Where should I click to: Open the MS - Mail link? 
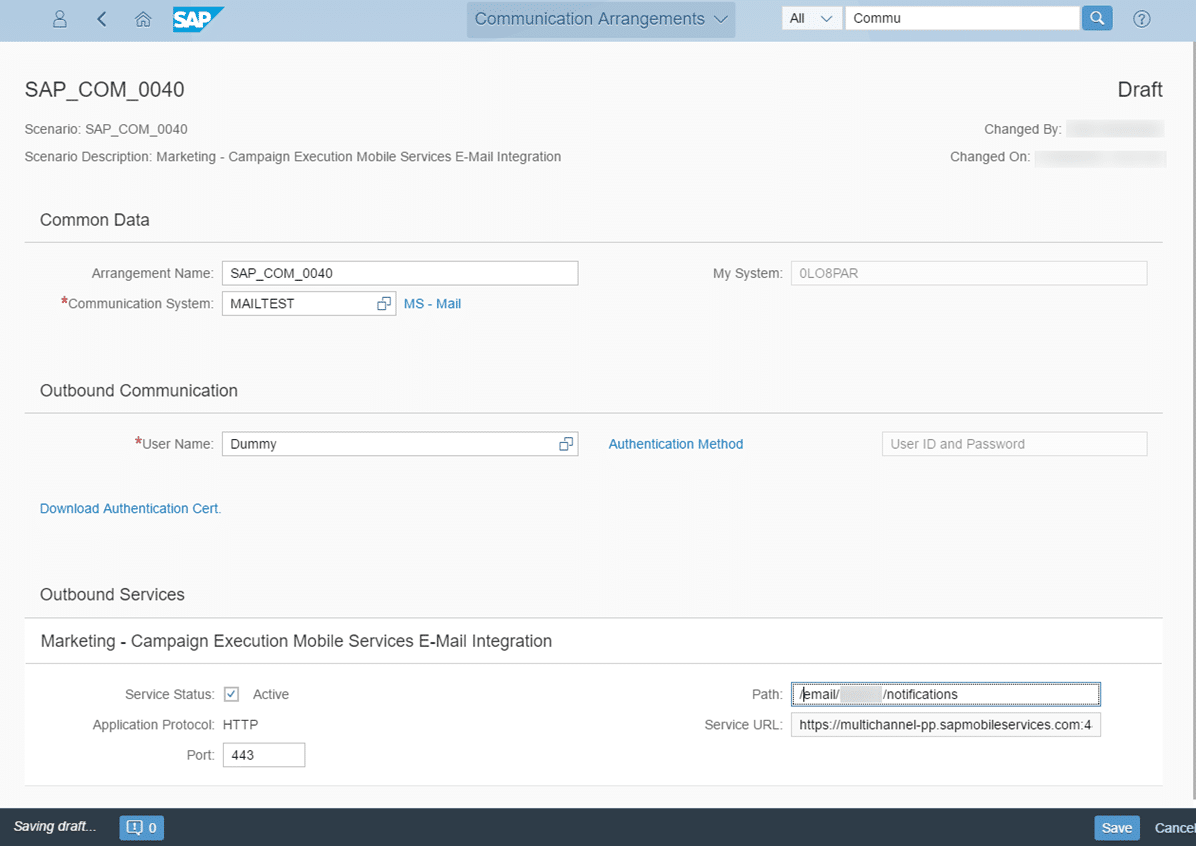pos(432,304)
